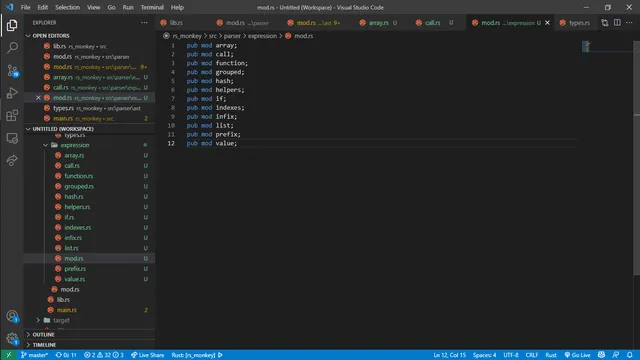This screenshot has width=640, height=360.
Task: Go to line via Ln 12, Col 15
Action: (x=449, y=355)
